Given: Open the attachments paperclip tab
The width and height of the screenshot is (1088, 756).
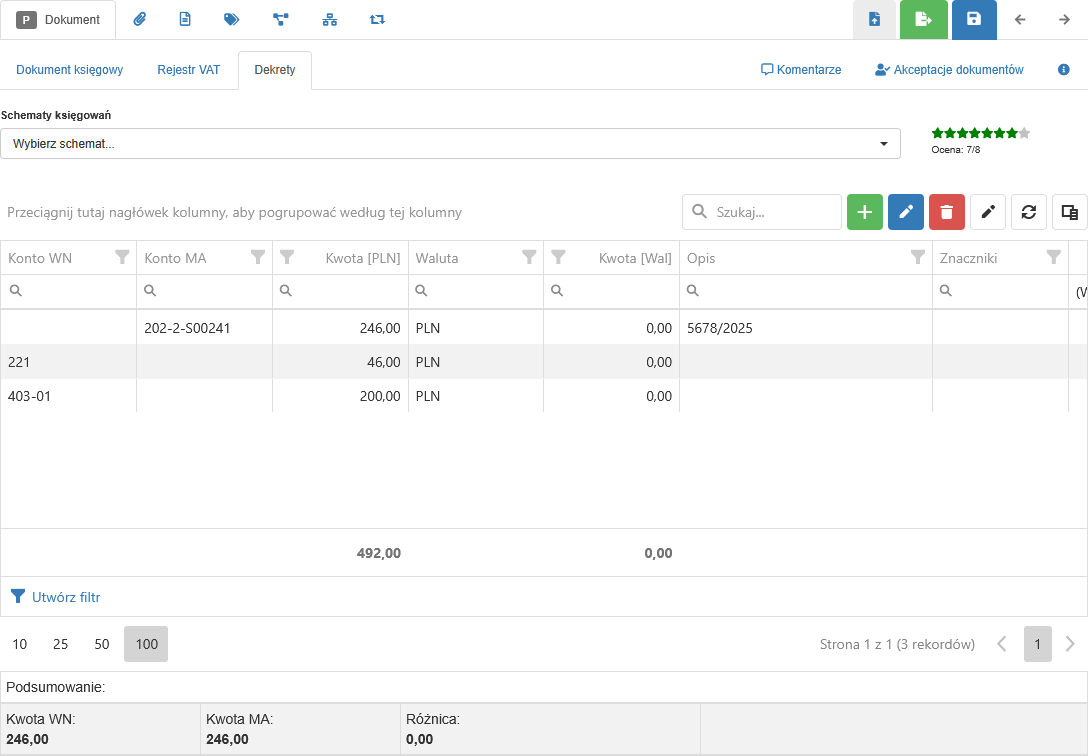Looking at the screenshot, I should (140, 19).
